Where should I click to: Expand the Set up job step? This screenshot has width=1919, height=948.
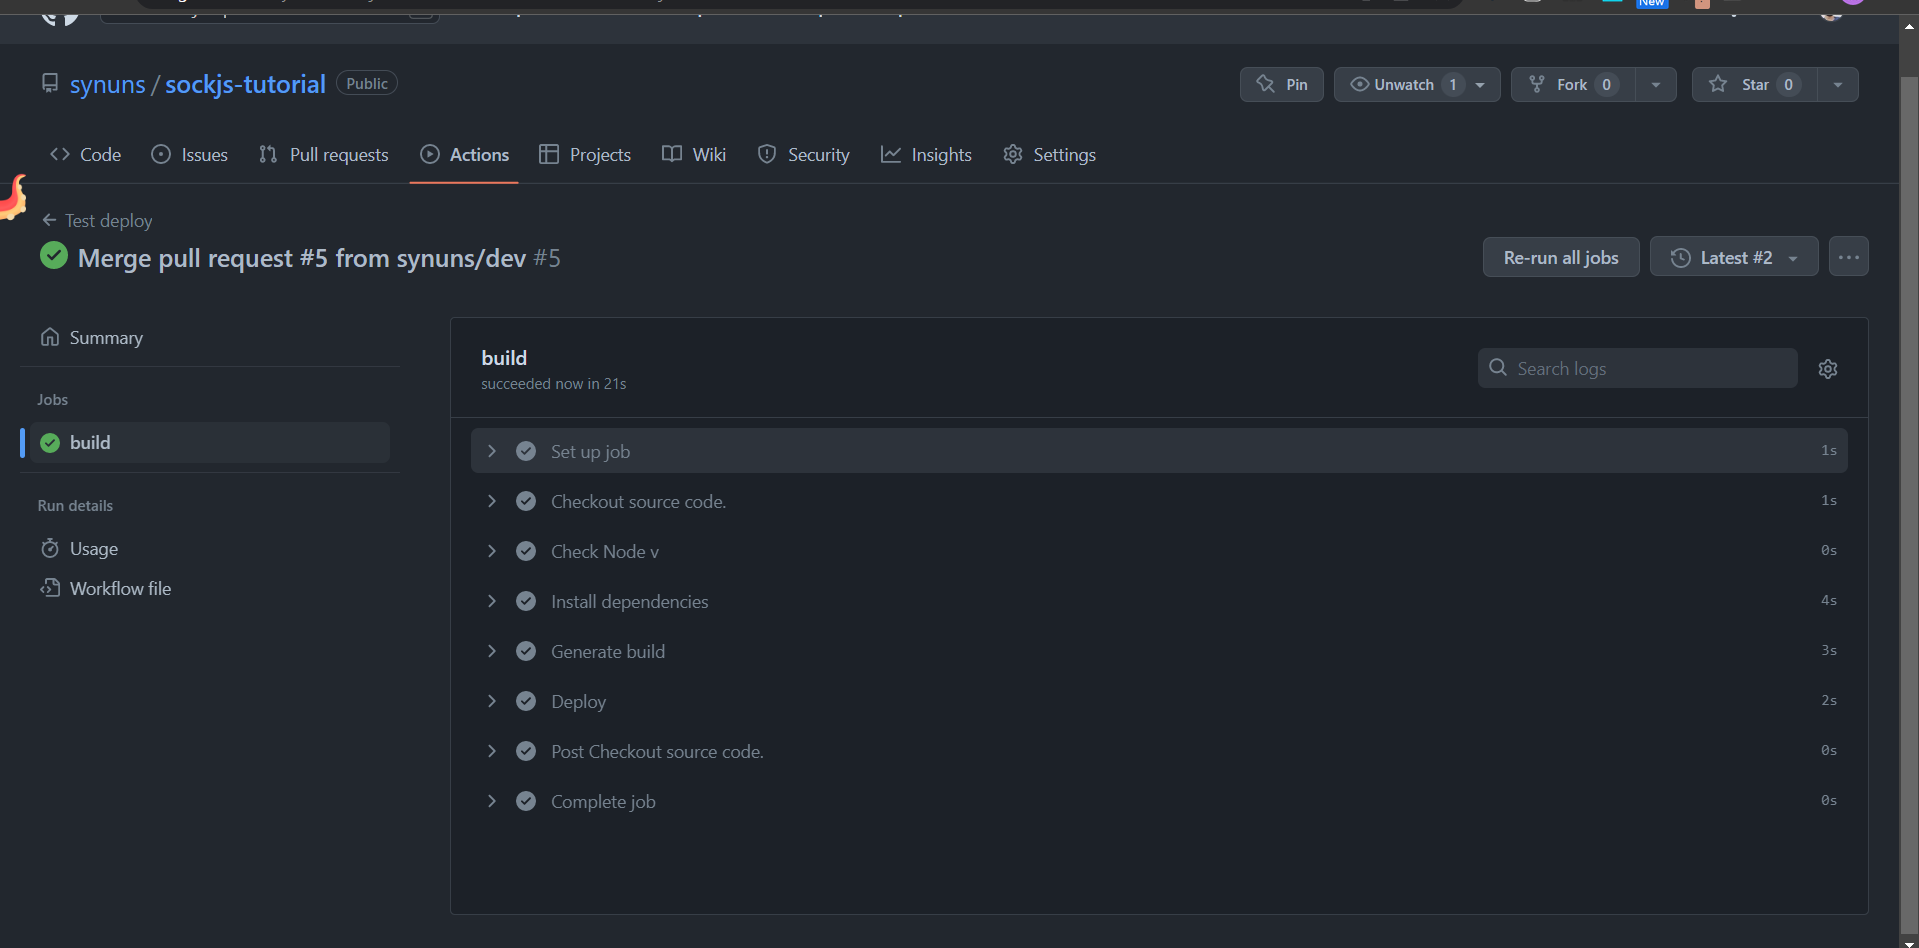click(x=1159, y=451)
